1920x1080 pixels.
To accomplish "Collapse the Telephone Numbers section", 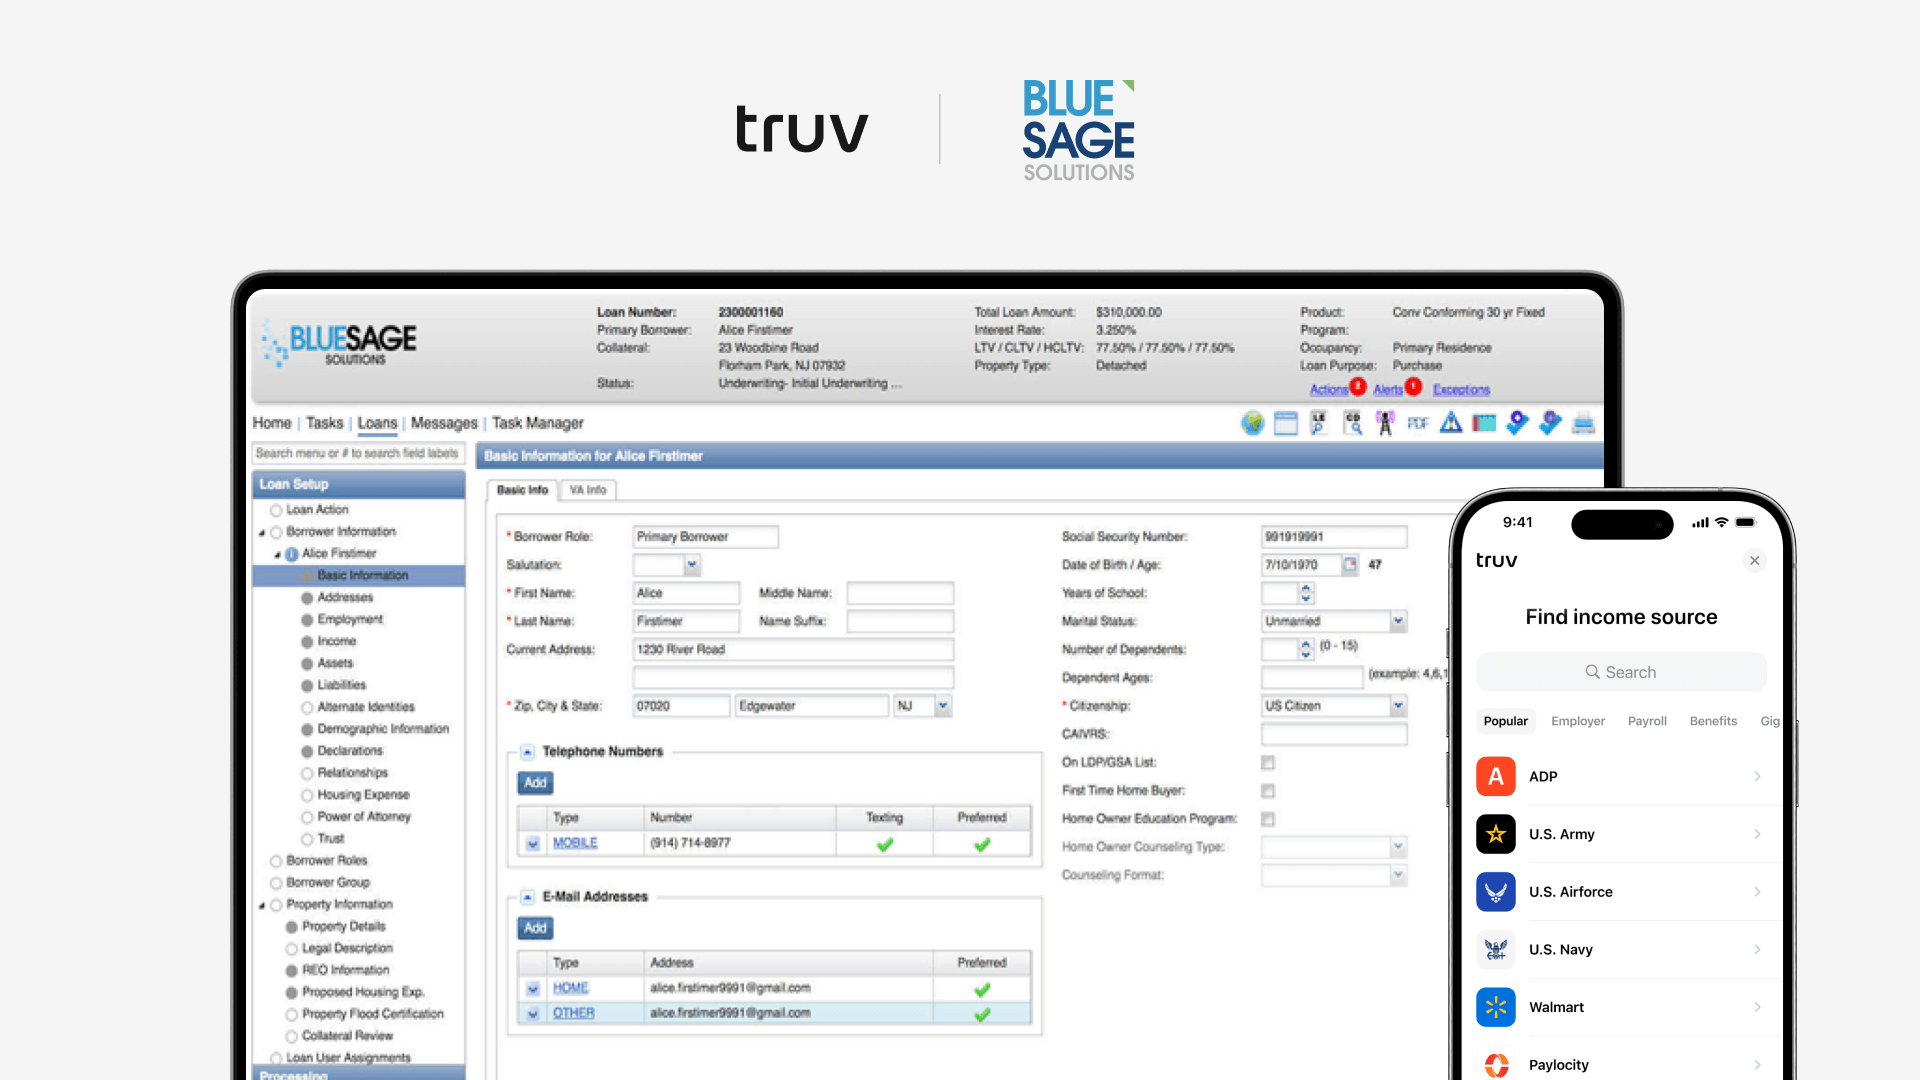I will pos(527,751).
